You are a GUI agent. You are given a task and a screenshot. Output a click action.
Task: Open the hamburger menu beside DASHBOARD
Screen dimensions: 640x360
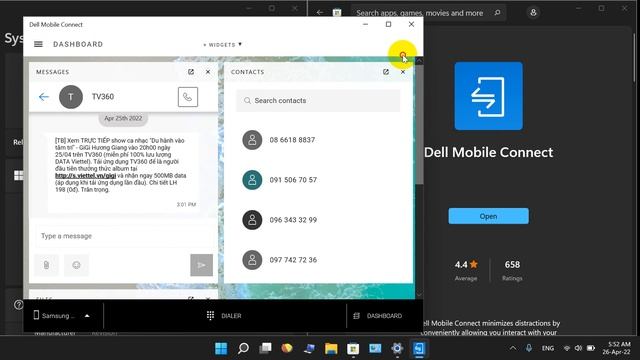click(x=38, y=44)
